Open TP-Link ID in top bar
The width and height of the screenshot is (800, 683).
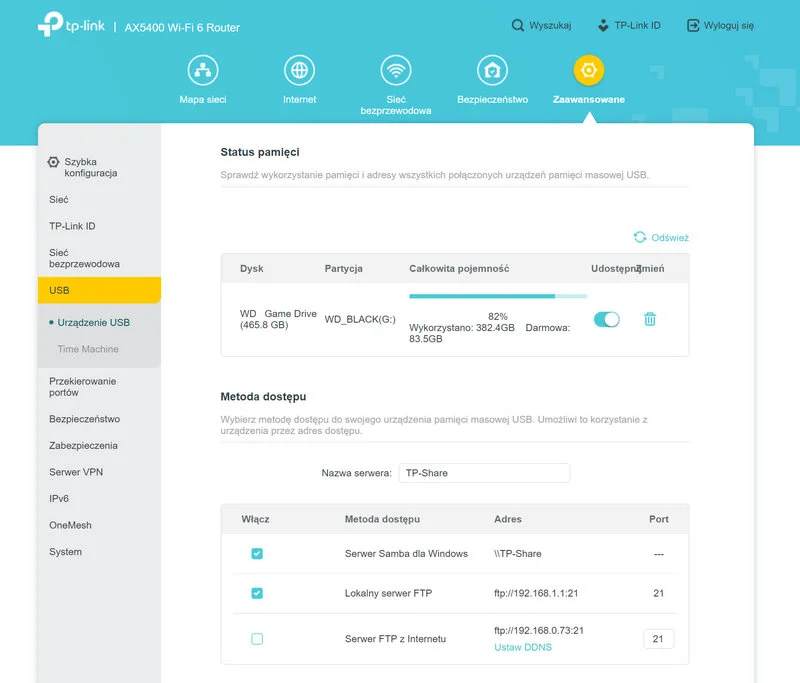point(628,26)
